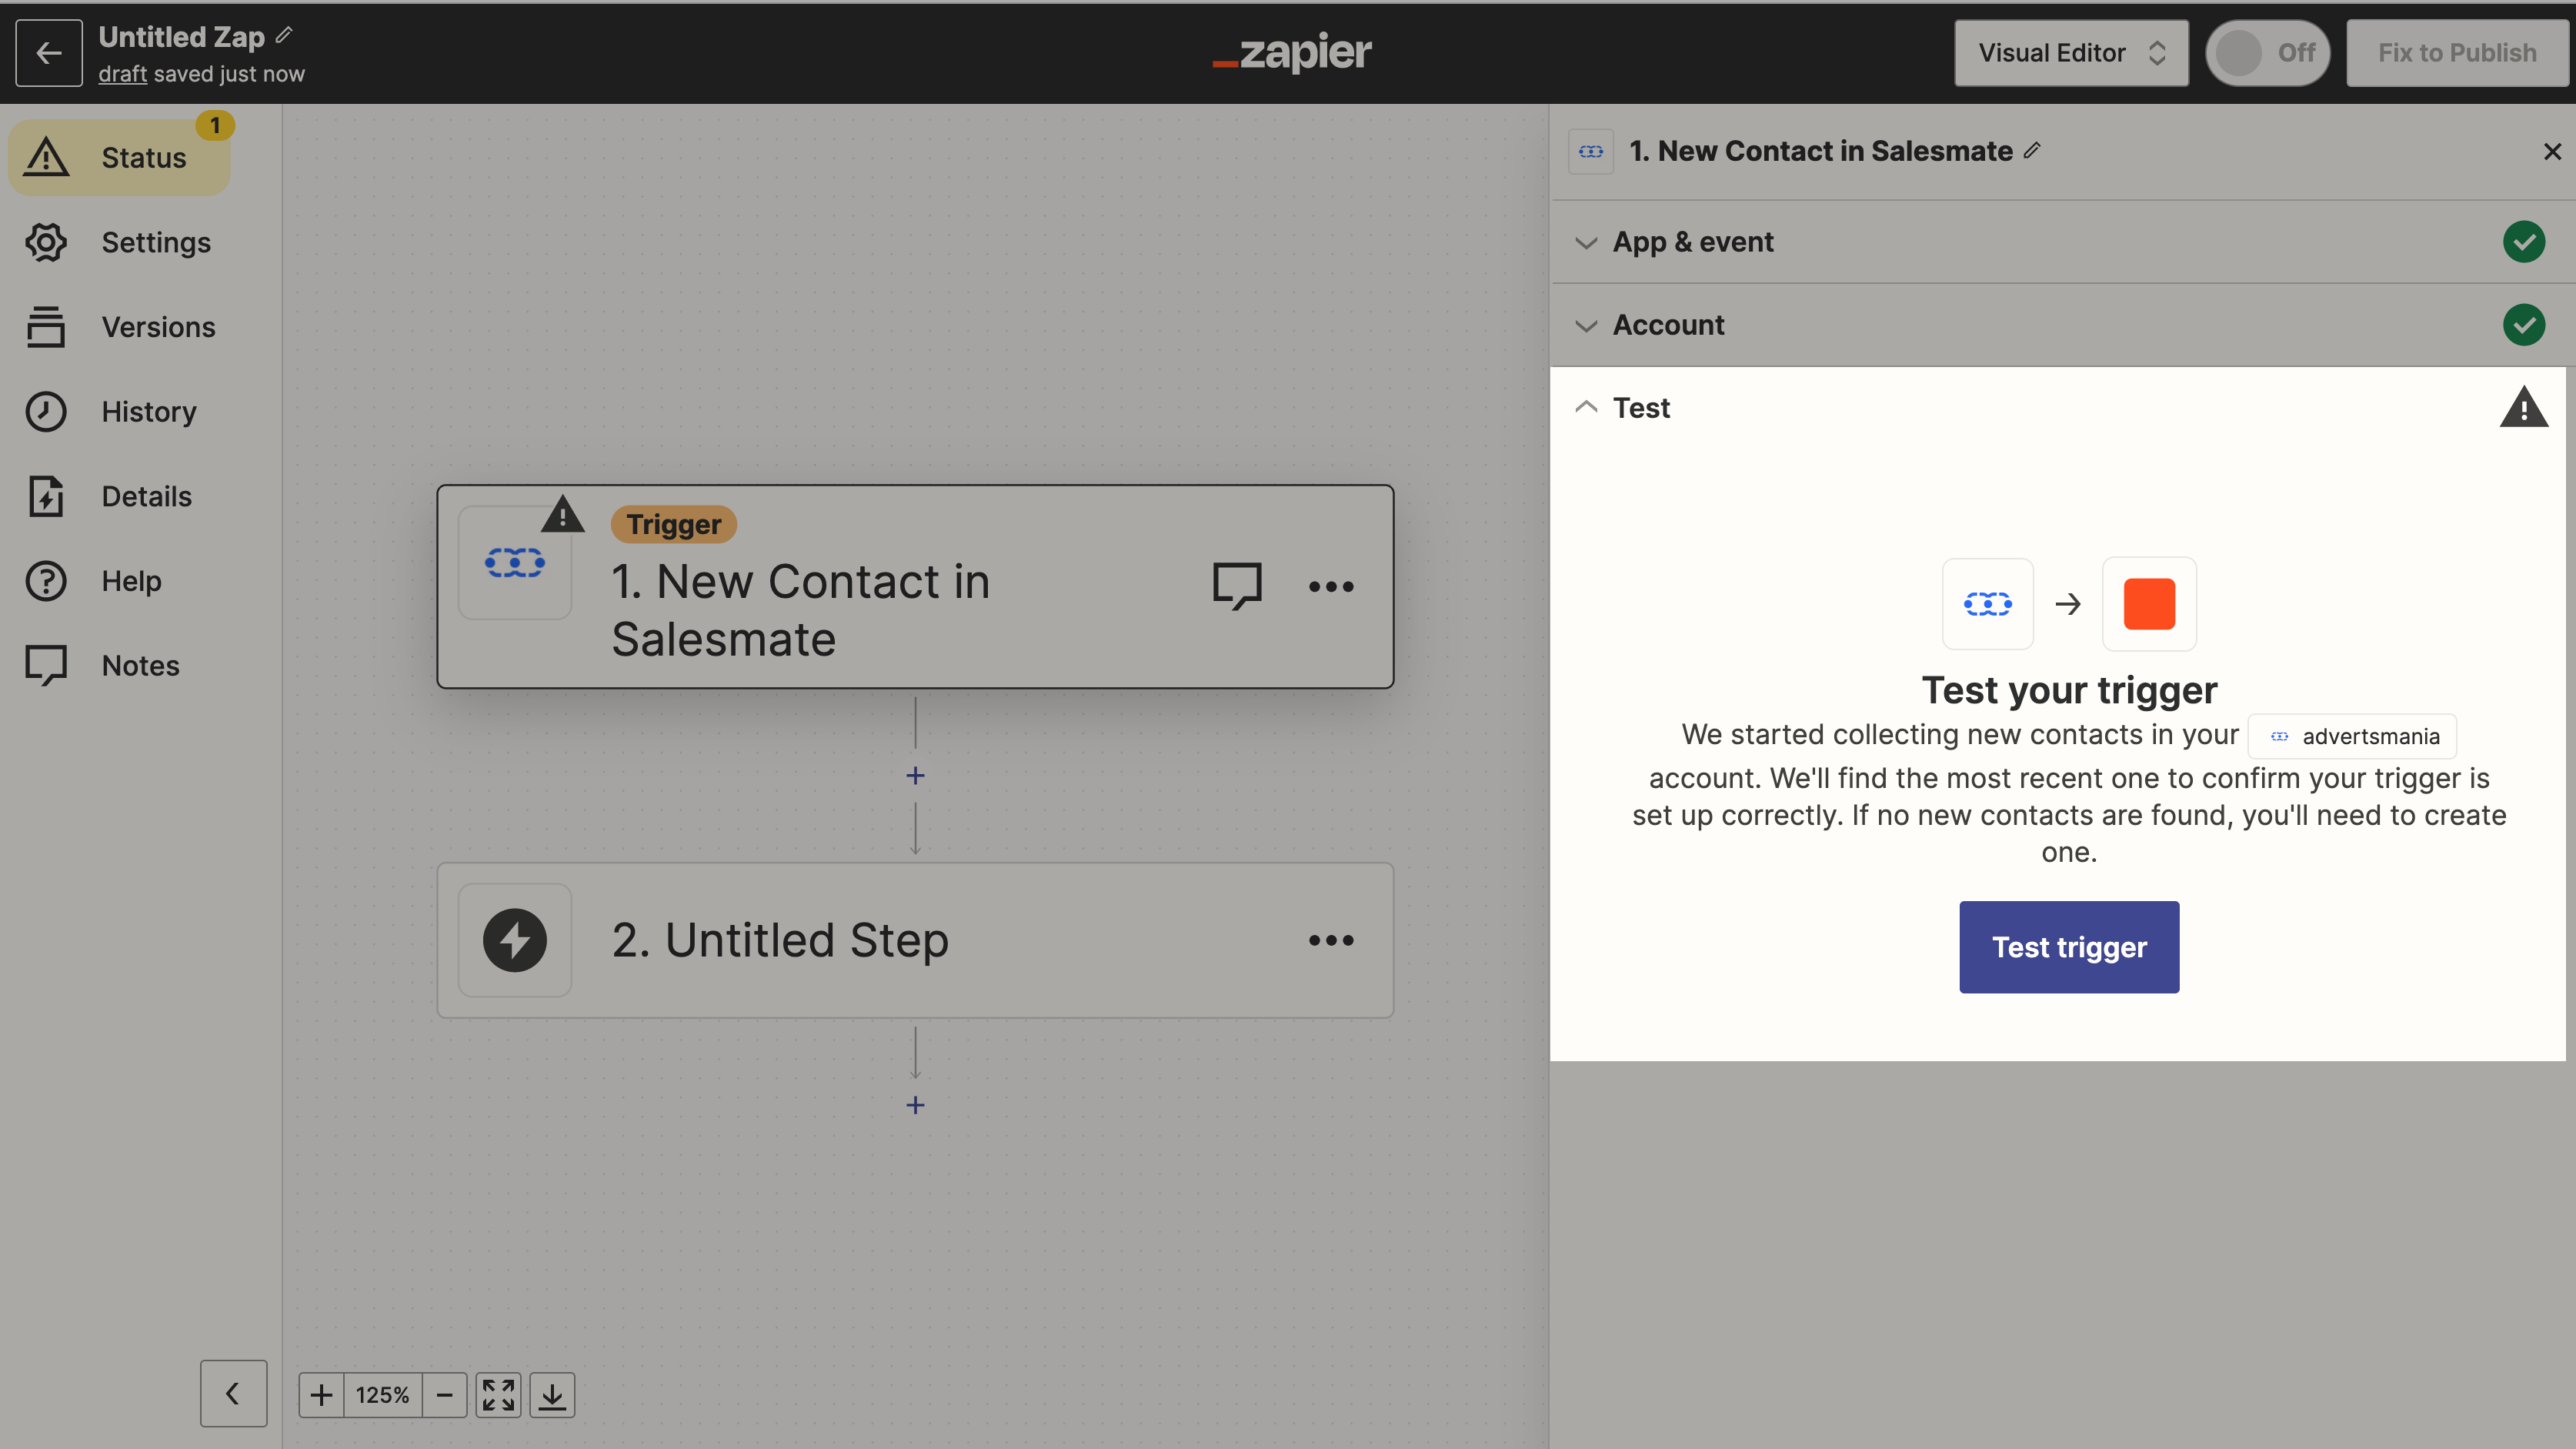2576x1449 pixels.
Task: Click the Settings gear icon
Action: (x=46, y=242)
